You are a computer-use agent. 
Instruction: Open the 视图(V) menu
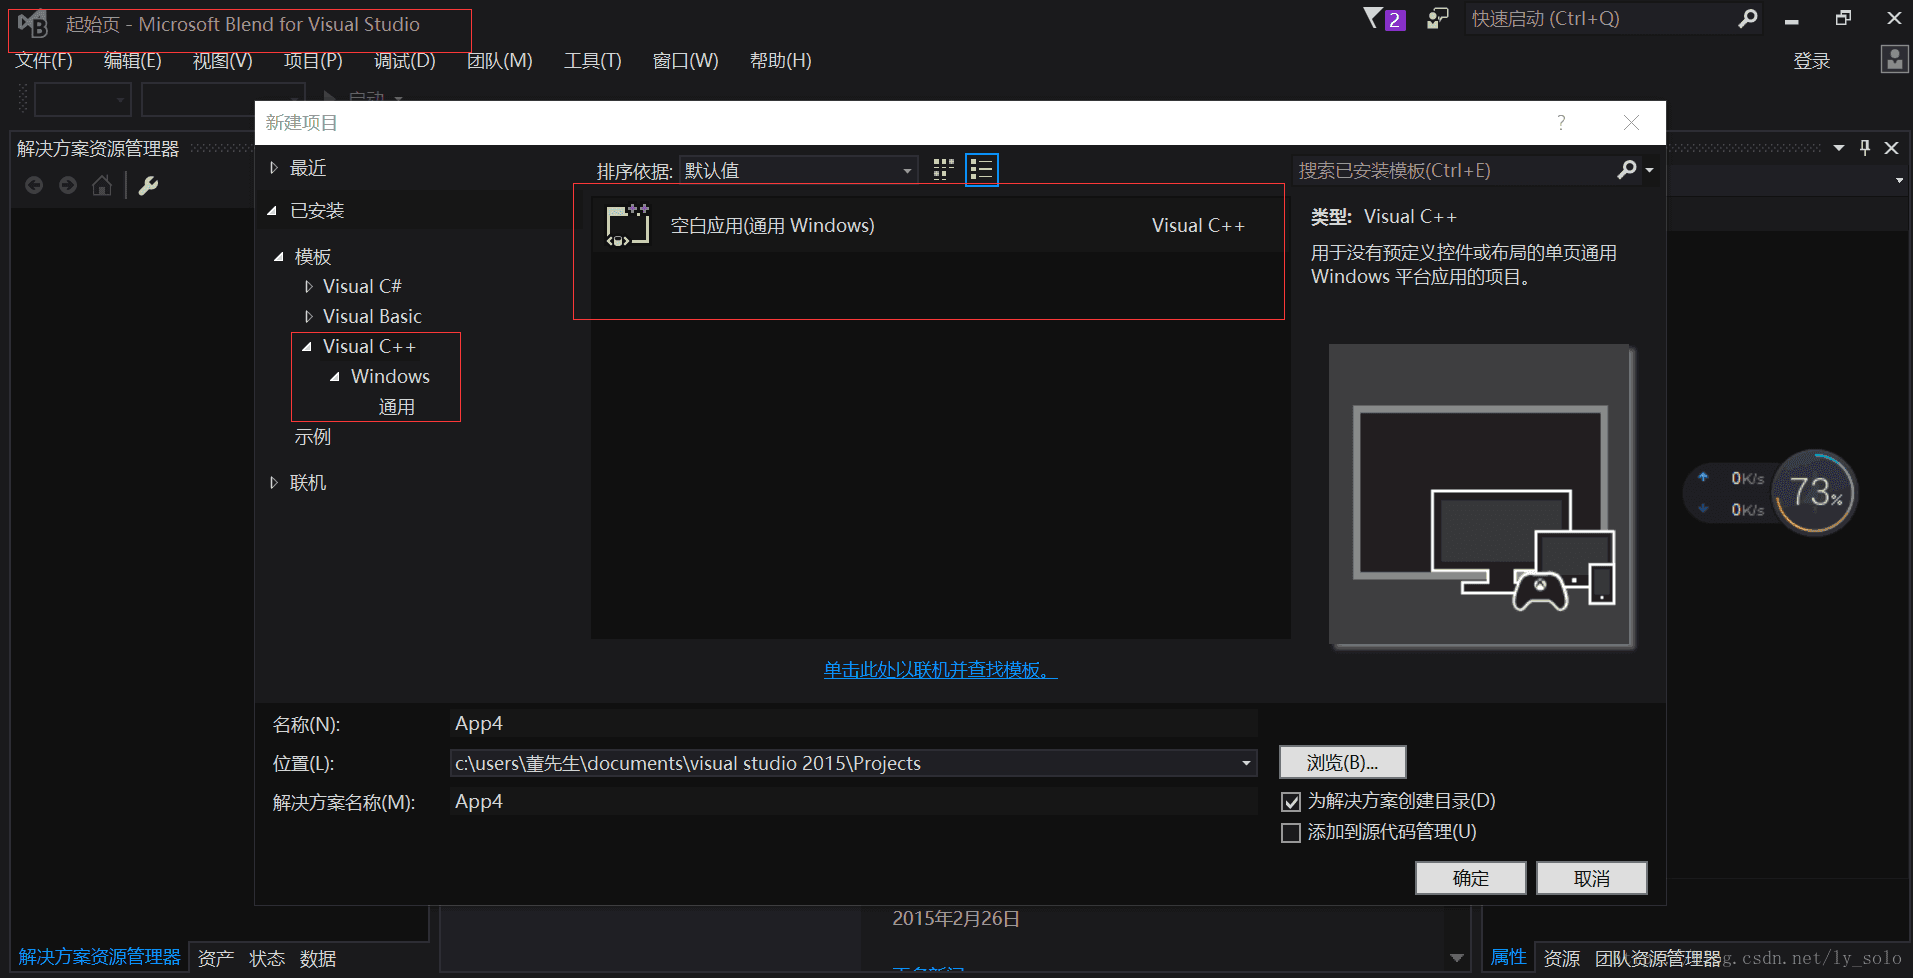coord(223,61)
